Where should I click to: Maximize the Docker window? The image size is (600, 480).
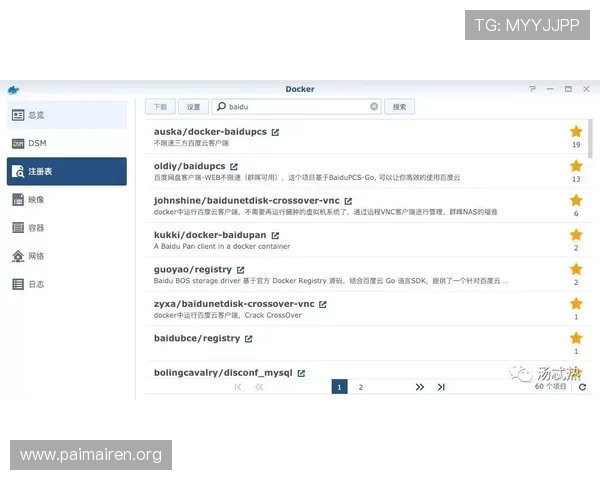(568, 89)
